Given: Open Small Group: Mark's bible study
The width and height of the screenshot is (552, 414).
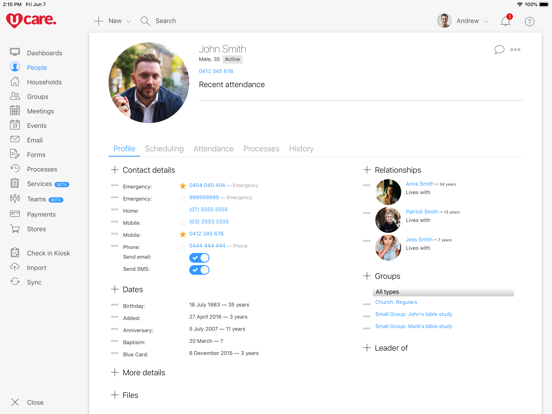Looking at the screenshot, I should tap(414, 326).
